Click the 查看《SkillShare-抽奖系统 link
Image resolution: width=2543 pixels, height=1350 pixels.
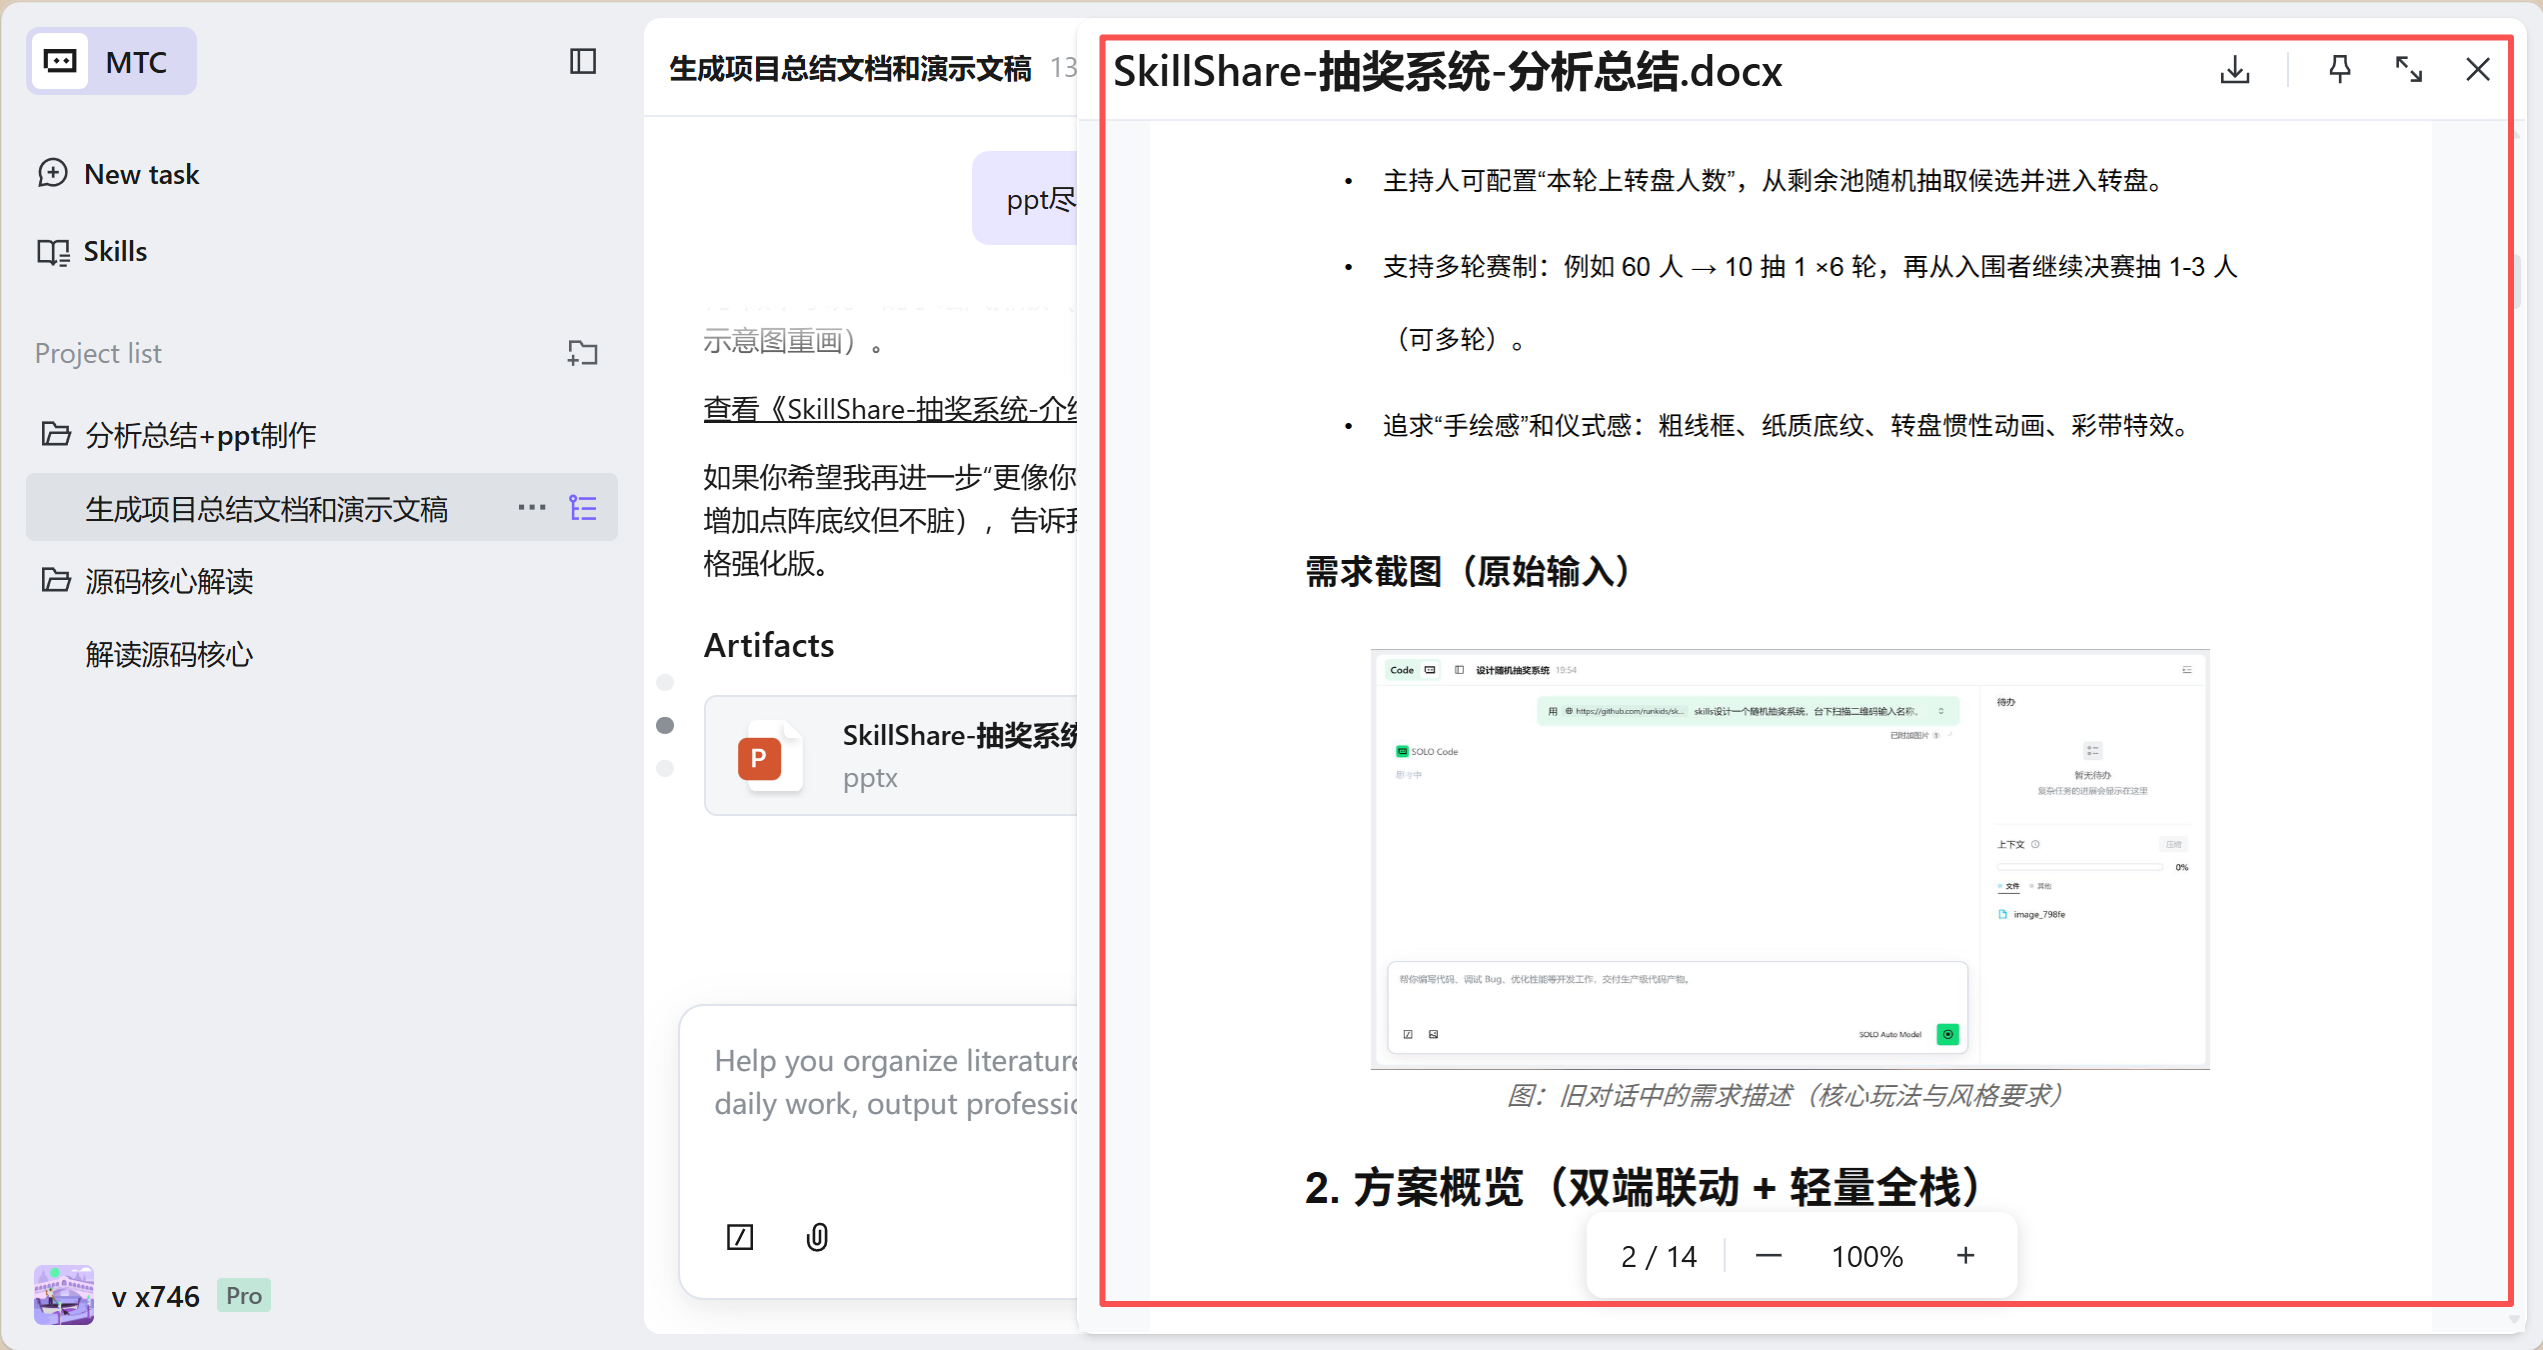pyautogui.click(x=890, y=409)
